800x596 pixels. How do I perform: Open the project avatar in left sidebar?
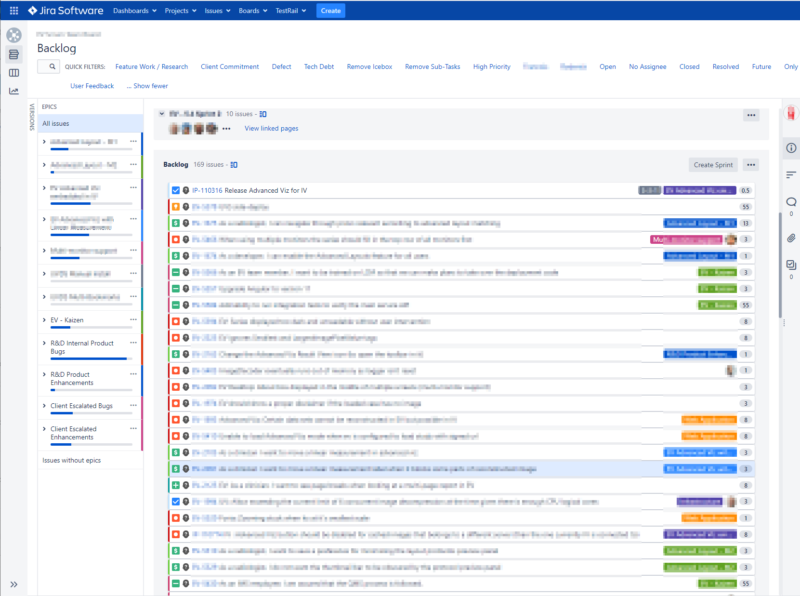pos(14,35)
